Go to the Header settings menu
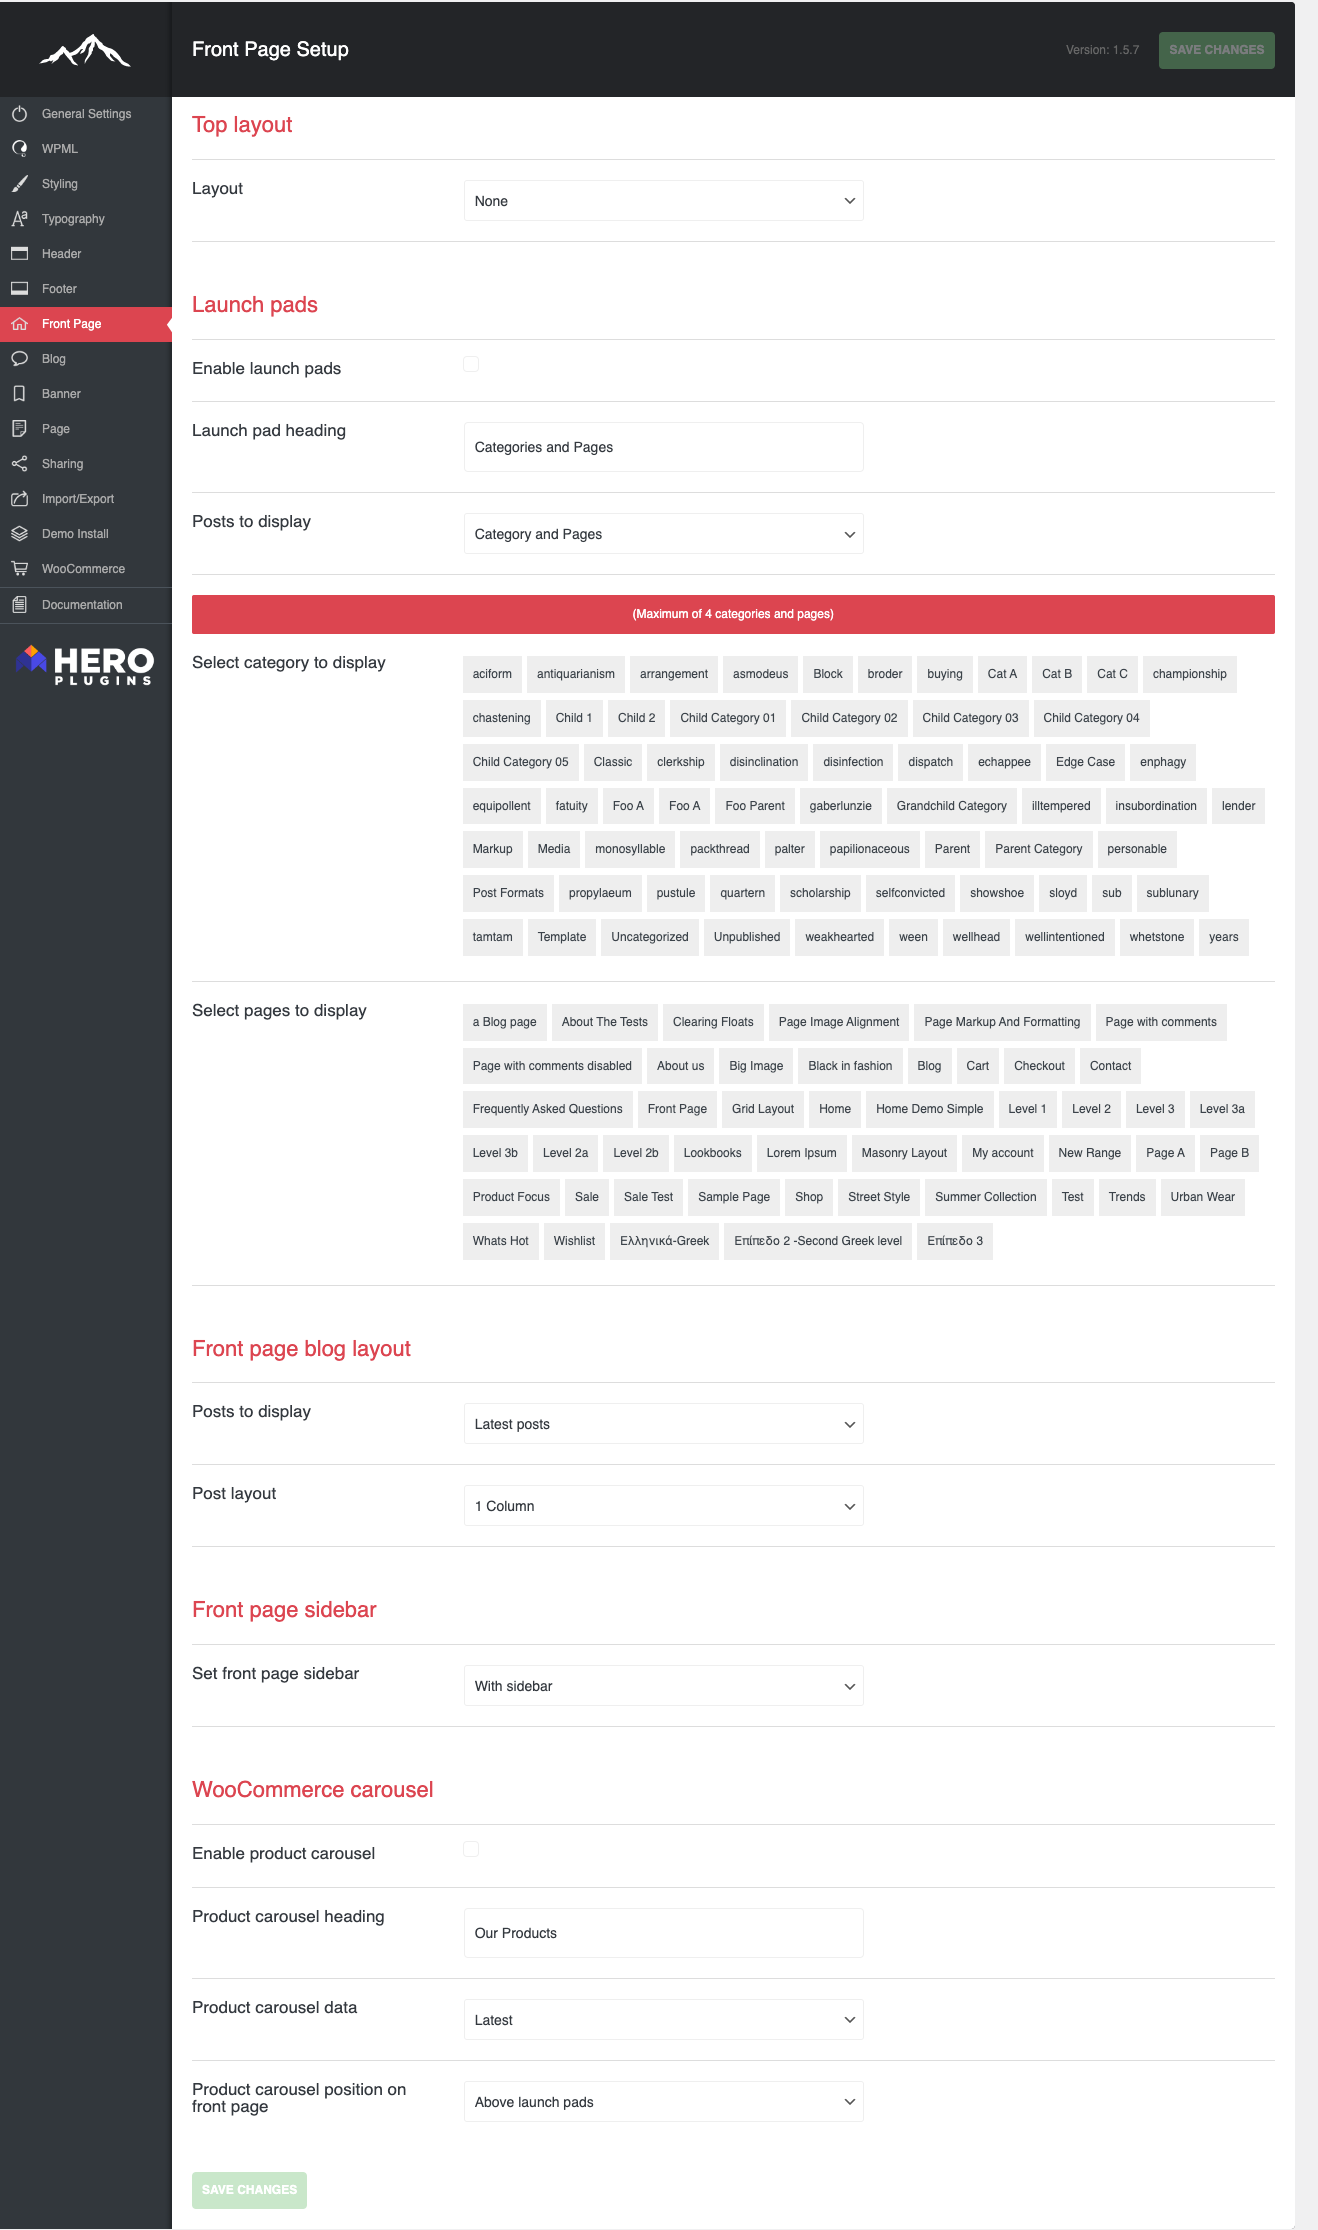This screenshot has width=1318, height=2230. click(61, 254)
